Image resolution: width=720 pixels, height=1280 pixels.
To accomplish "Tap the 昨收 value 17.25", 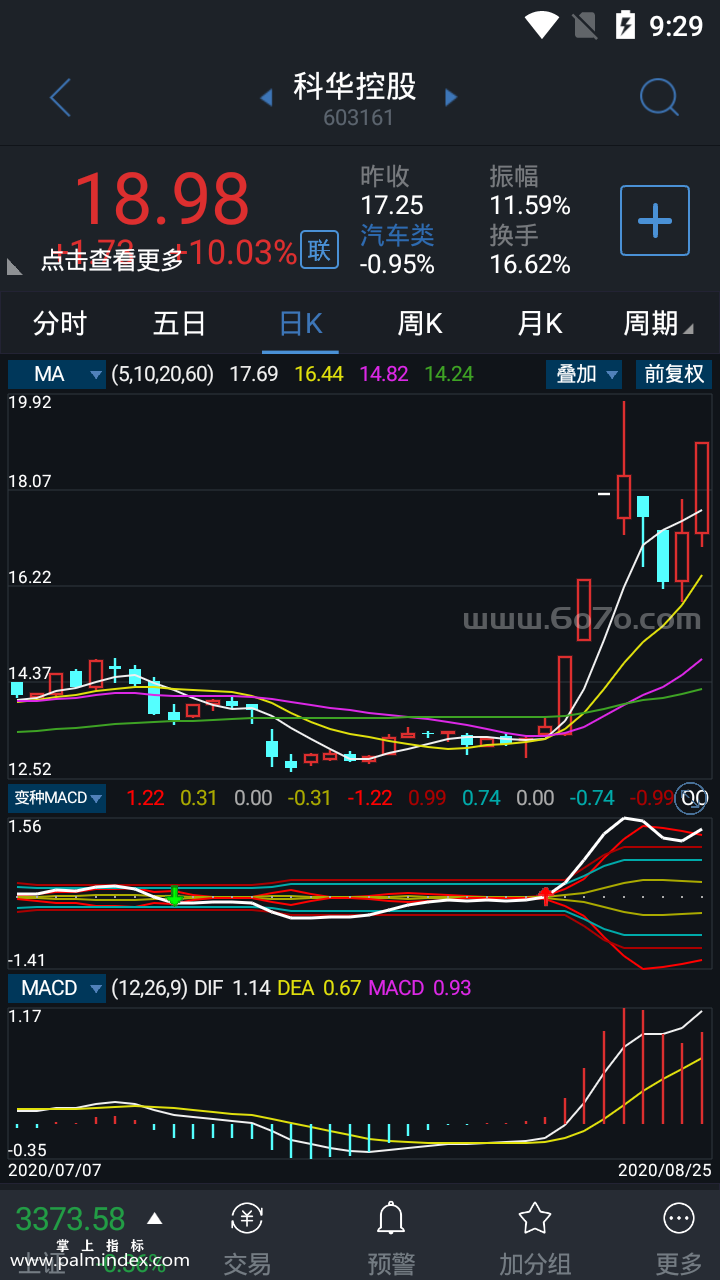I will point(392,206).
